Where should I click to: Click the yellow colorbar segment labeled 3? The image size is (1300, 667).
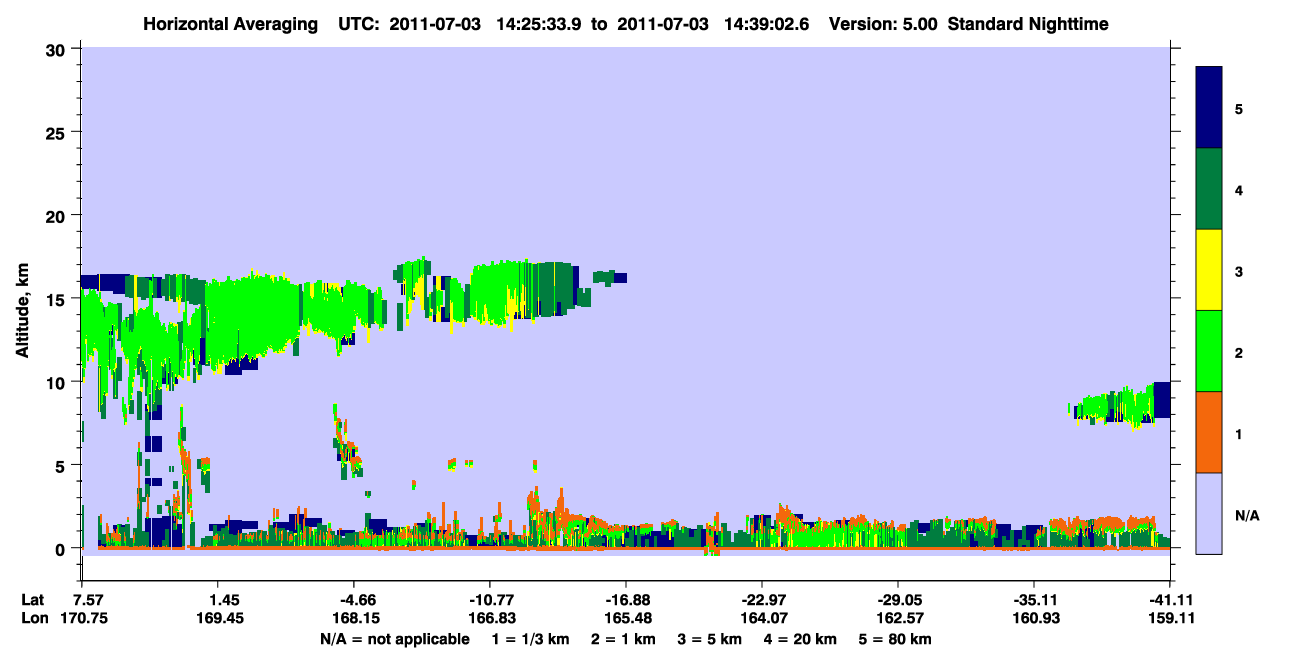pos(1209,270)
